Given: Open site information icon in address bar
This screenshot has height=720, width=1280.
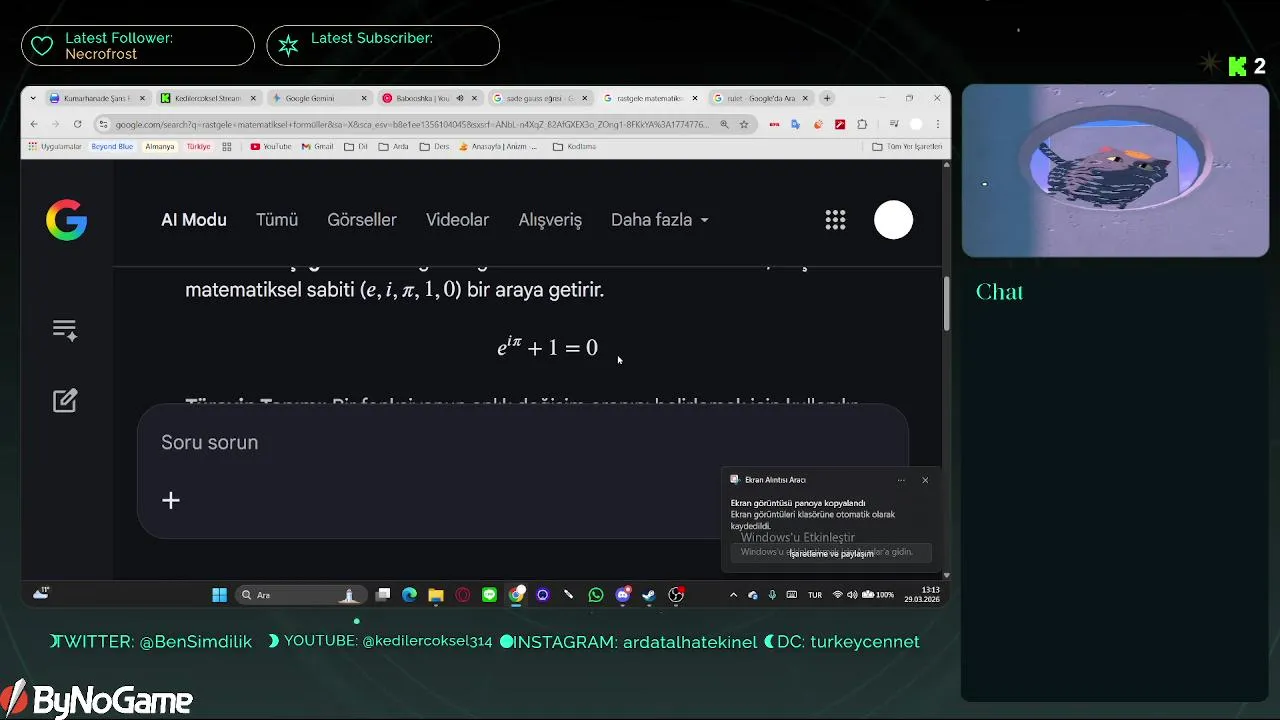Looking at the screenshot, I should (x=103, y=124).
